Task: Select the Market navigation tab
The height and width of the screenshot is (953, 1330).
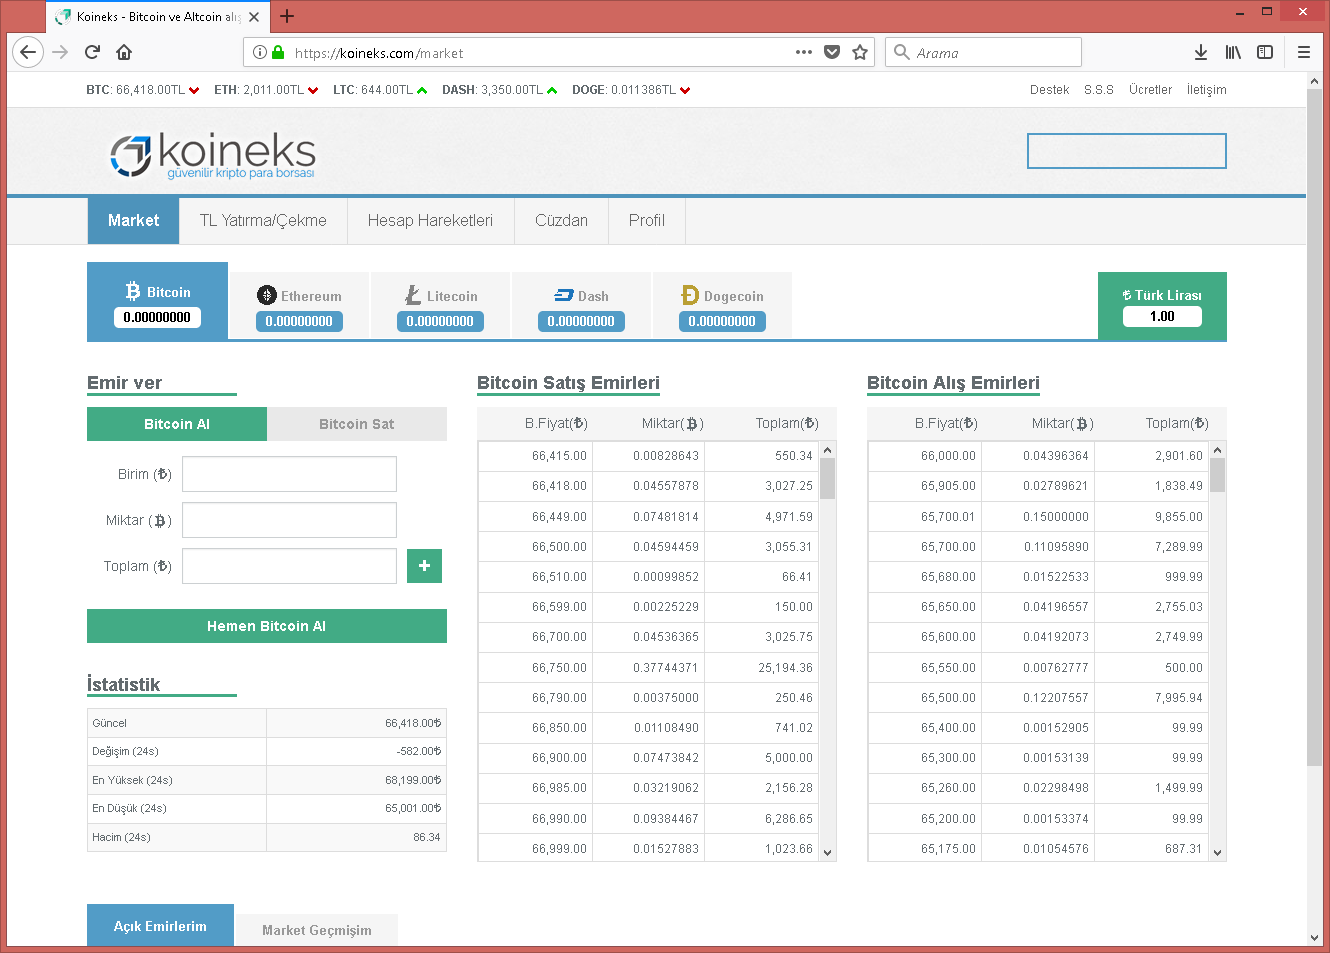Action: pos(133,221)
